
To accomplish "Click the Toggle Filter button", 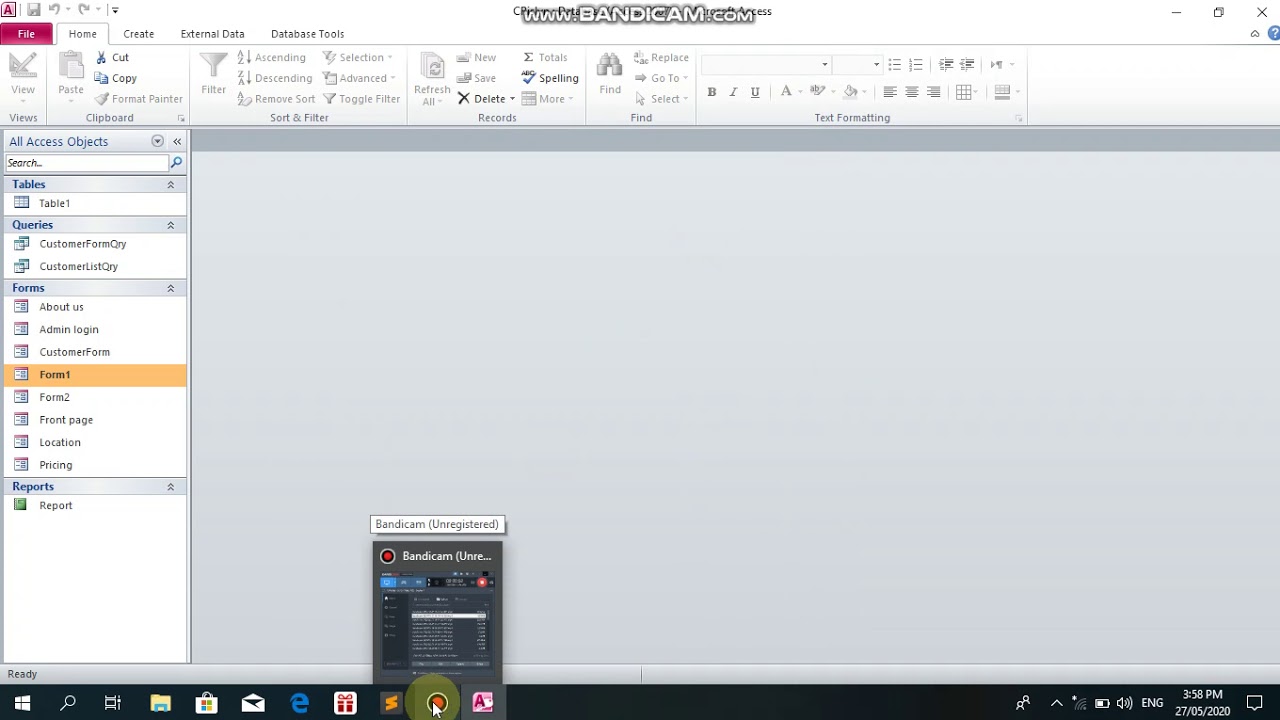I will point(361,99).
